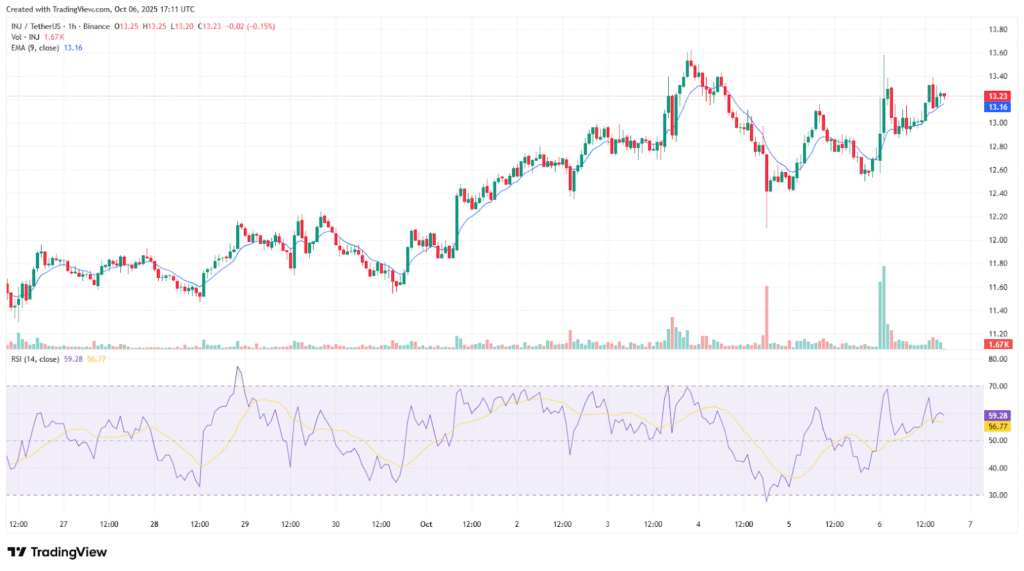This screenshot has width=1024, height=571.
Task: Click the purple 59.28 RSI value label
Action: (996, 414)
